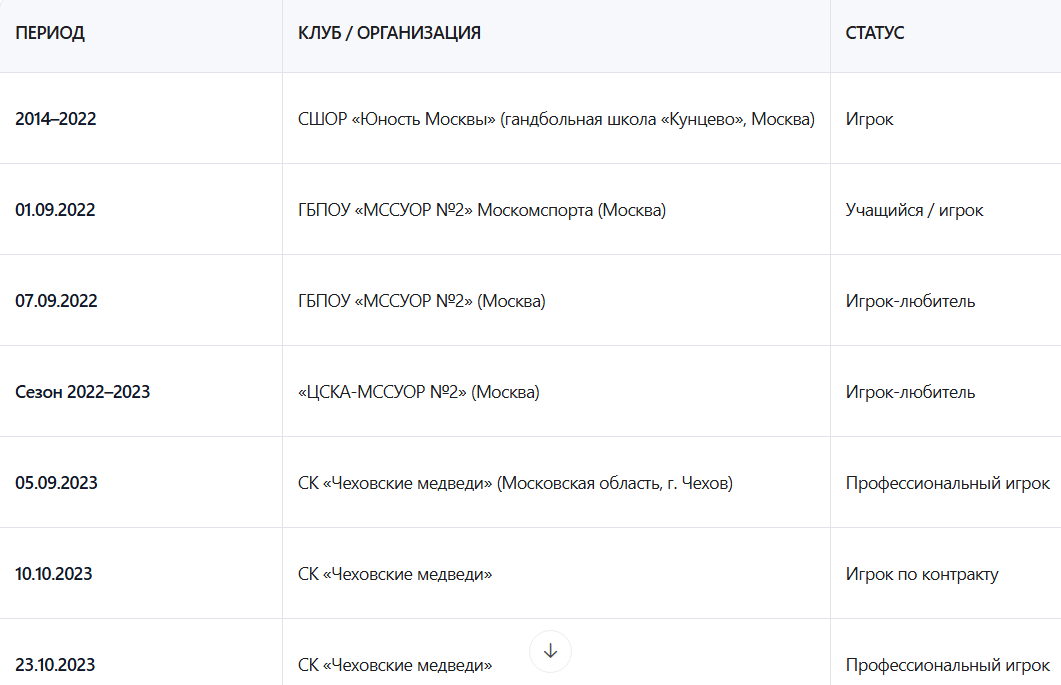Viewport: 1061px width, 685px height.
Task: Click Игрок-любитель status in 07.09.2022 row
Action: pos(910,301)
